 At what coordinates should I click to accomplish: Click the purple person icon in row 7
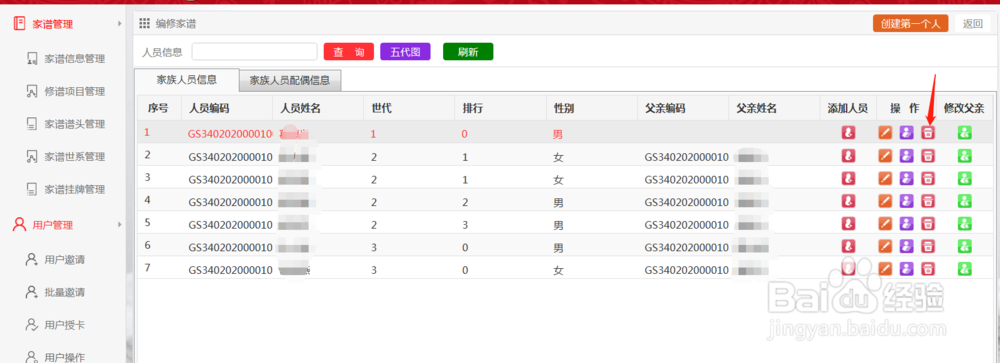click(x=907, y=269)
